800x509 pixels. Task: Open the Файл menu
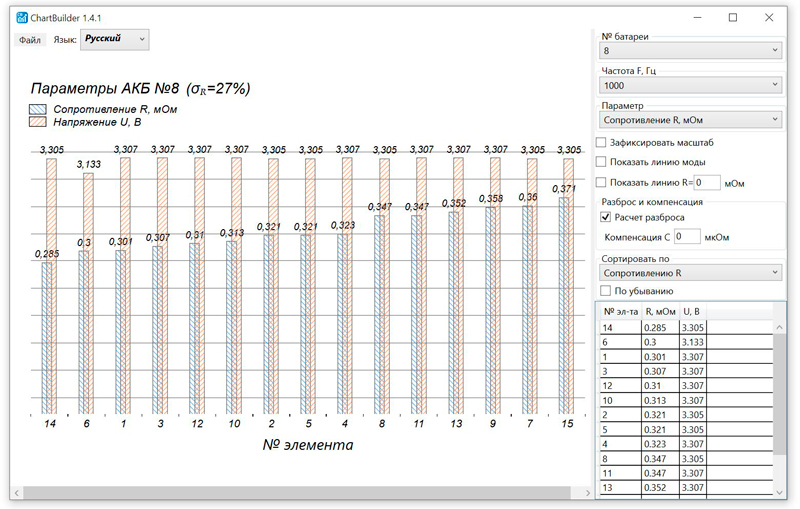pos(30,40)
